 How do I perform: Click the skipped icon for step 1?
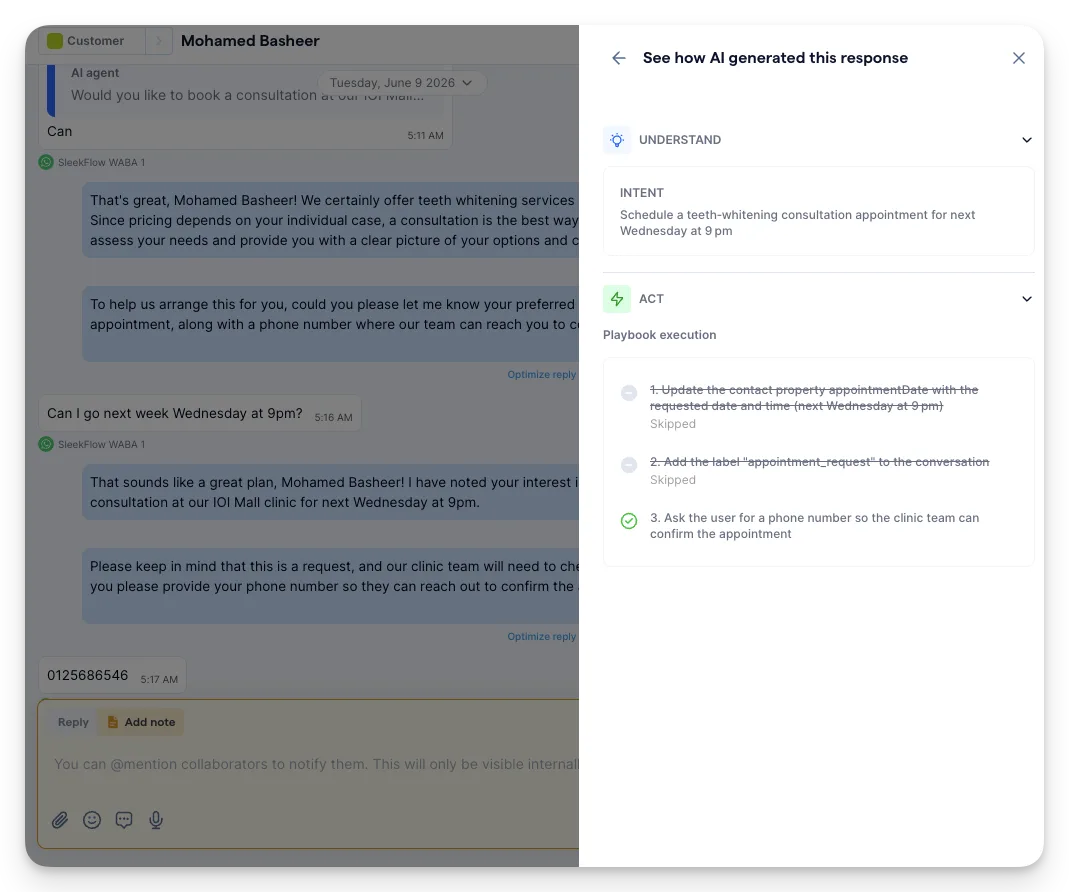(629, 393)
